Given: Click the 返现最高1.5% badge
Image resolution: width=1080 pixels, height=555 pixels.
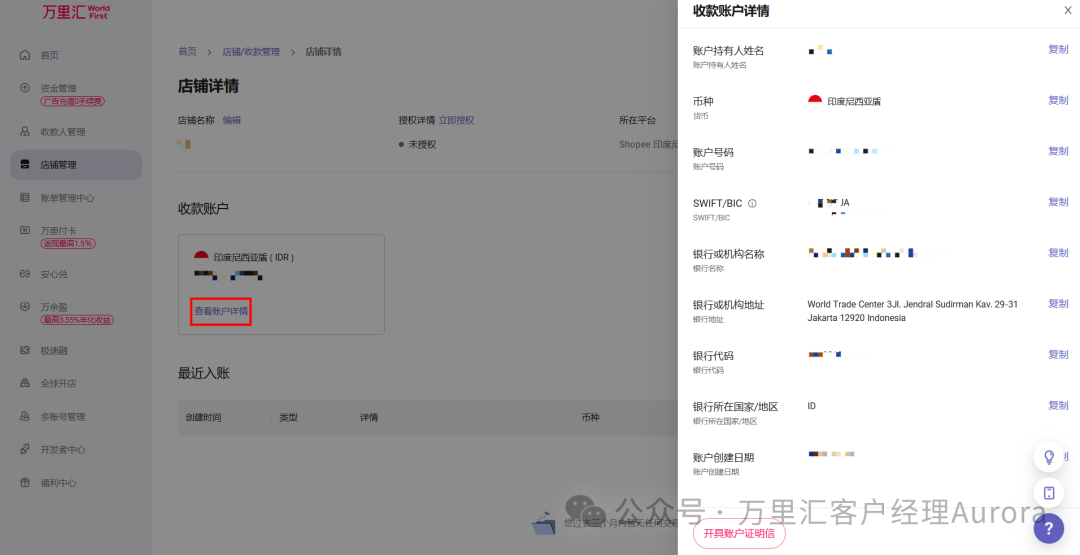Looking at the screenshot, I should [x=68, y=244].
